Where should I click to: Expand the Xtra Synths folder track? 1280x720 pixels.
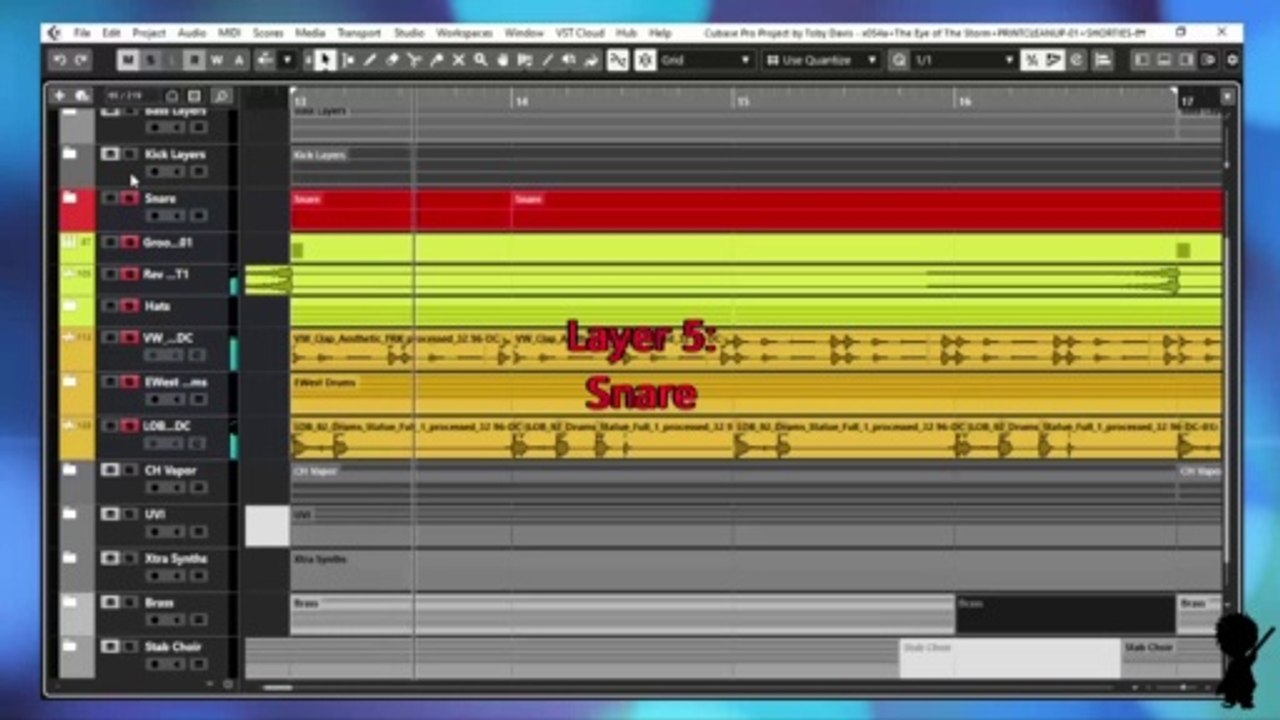[69, 558]
